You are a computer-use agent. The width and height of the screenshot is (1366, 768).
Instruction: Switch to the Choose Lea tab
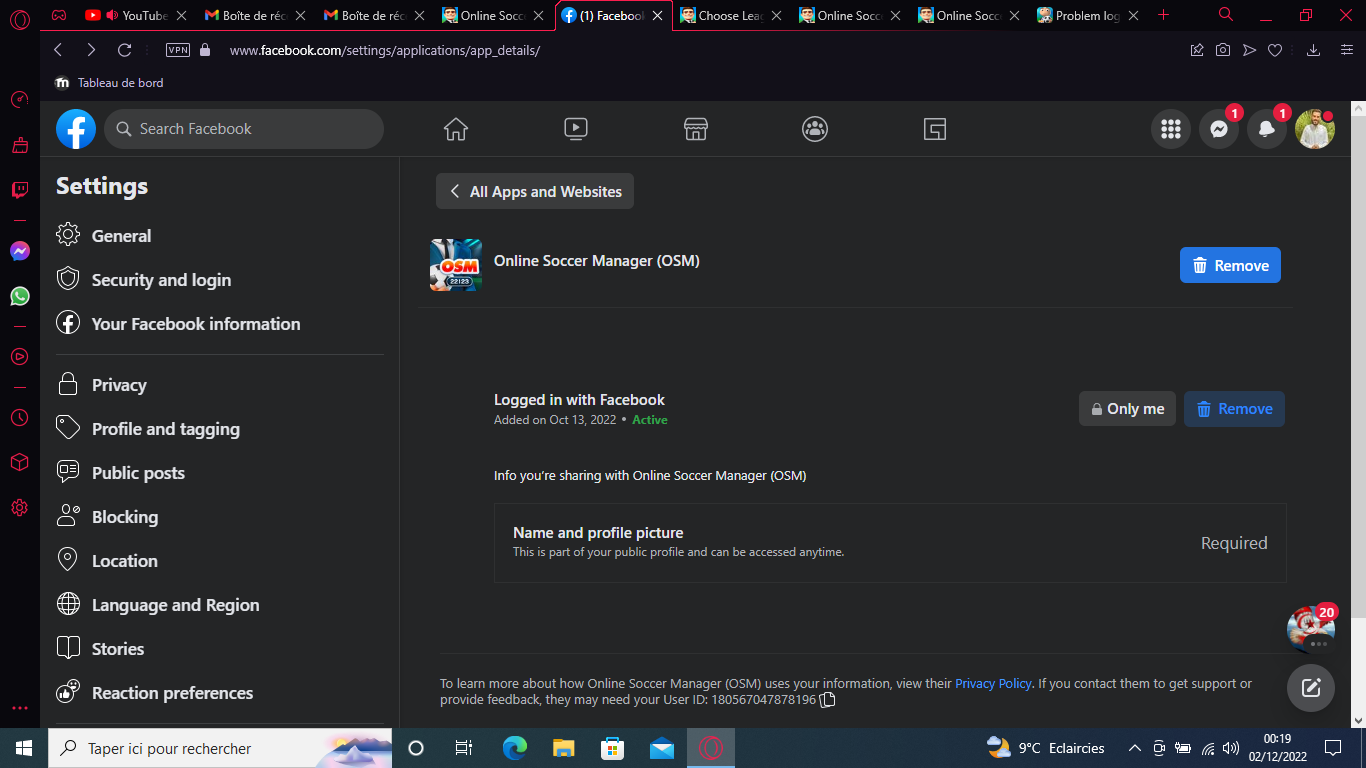(732, 16)
